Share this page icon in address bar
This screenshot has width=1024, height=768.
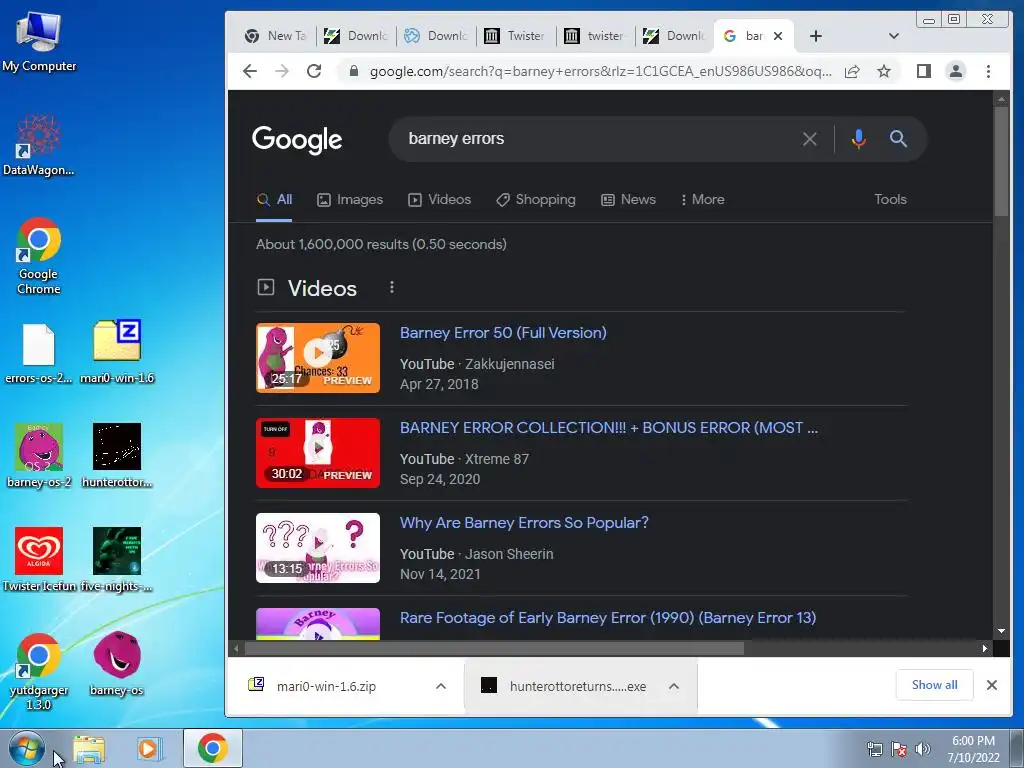852,71
